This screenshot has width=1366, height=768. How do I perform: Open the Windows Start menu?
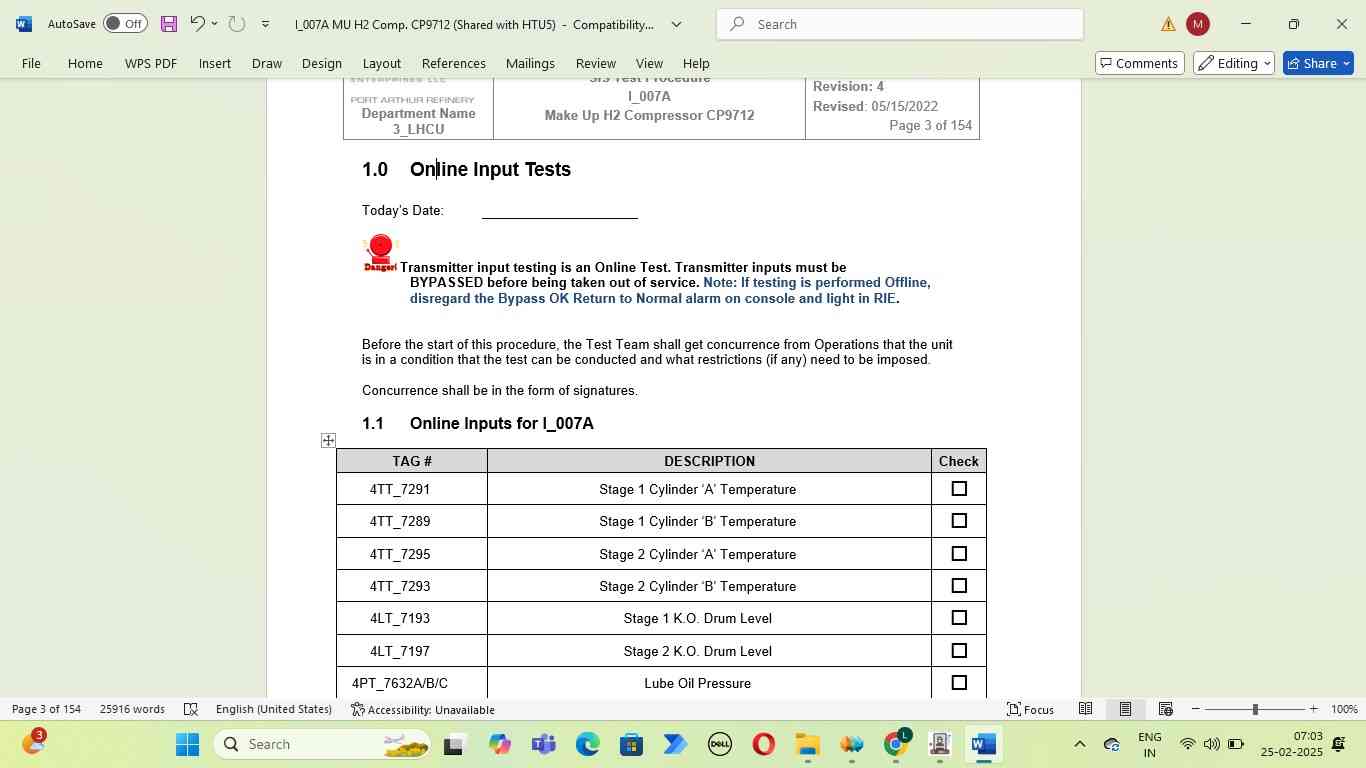coord(188,744)
